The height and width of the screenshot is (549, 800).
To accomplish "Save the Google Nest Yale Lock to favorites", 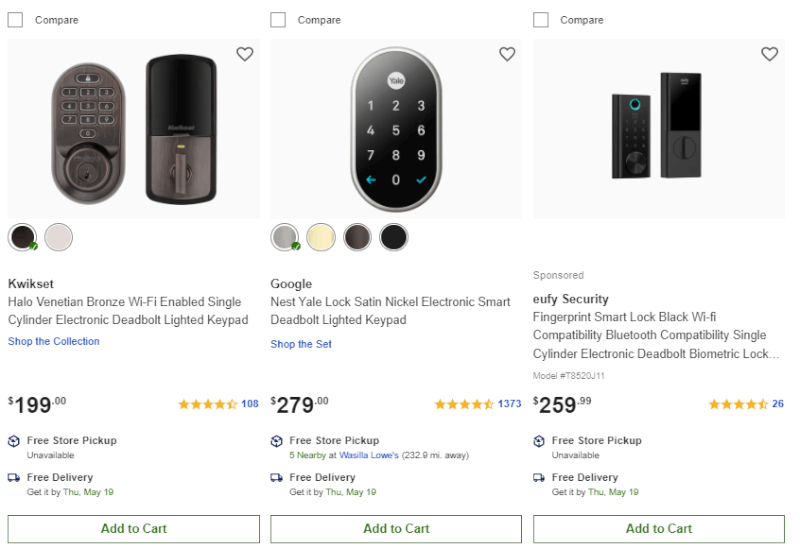I will coord(507,54).
